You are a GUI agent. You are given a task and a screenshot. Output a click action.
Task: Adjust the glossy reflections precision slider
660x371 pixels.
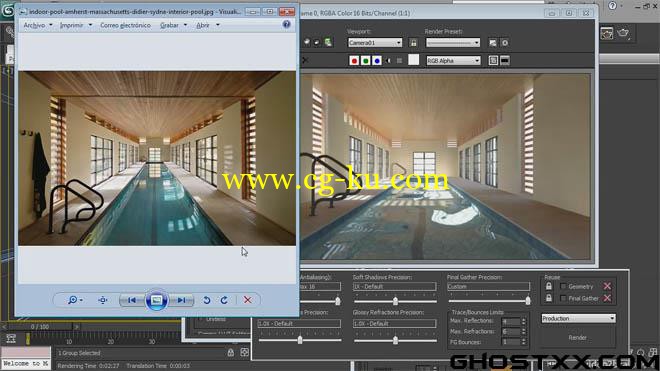pos(300,339)
